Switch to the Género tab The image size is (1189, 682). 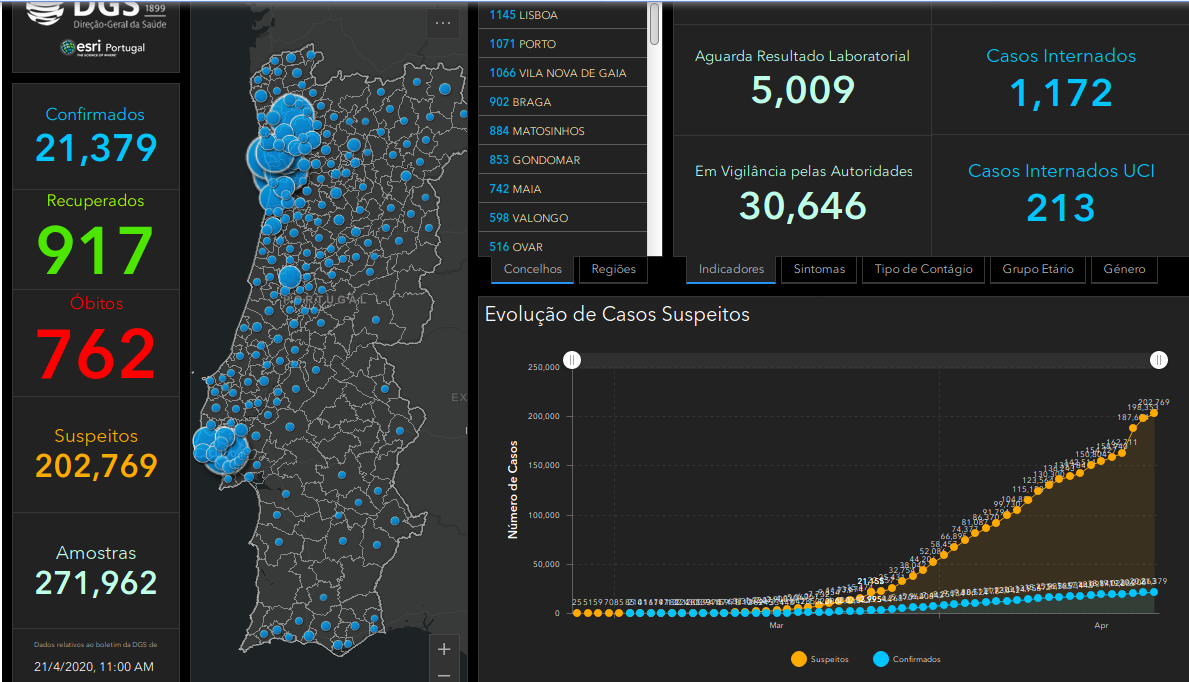coord(1124,269)
